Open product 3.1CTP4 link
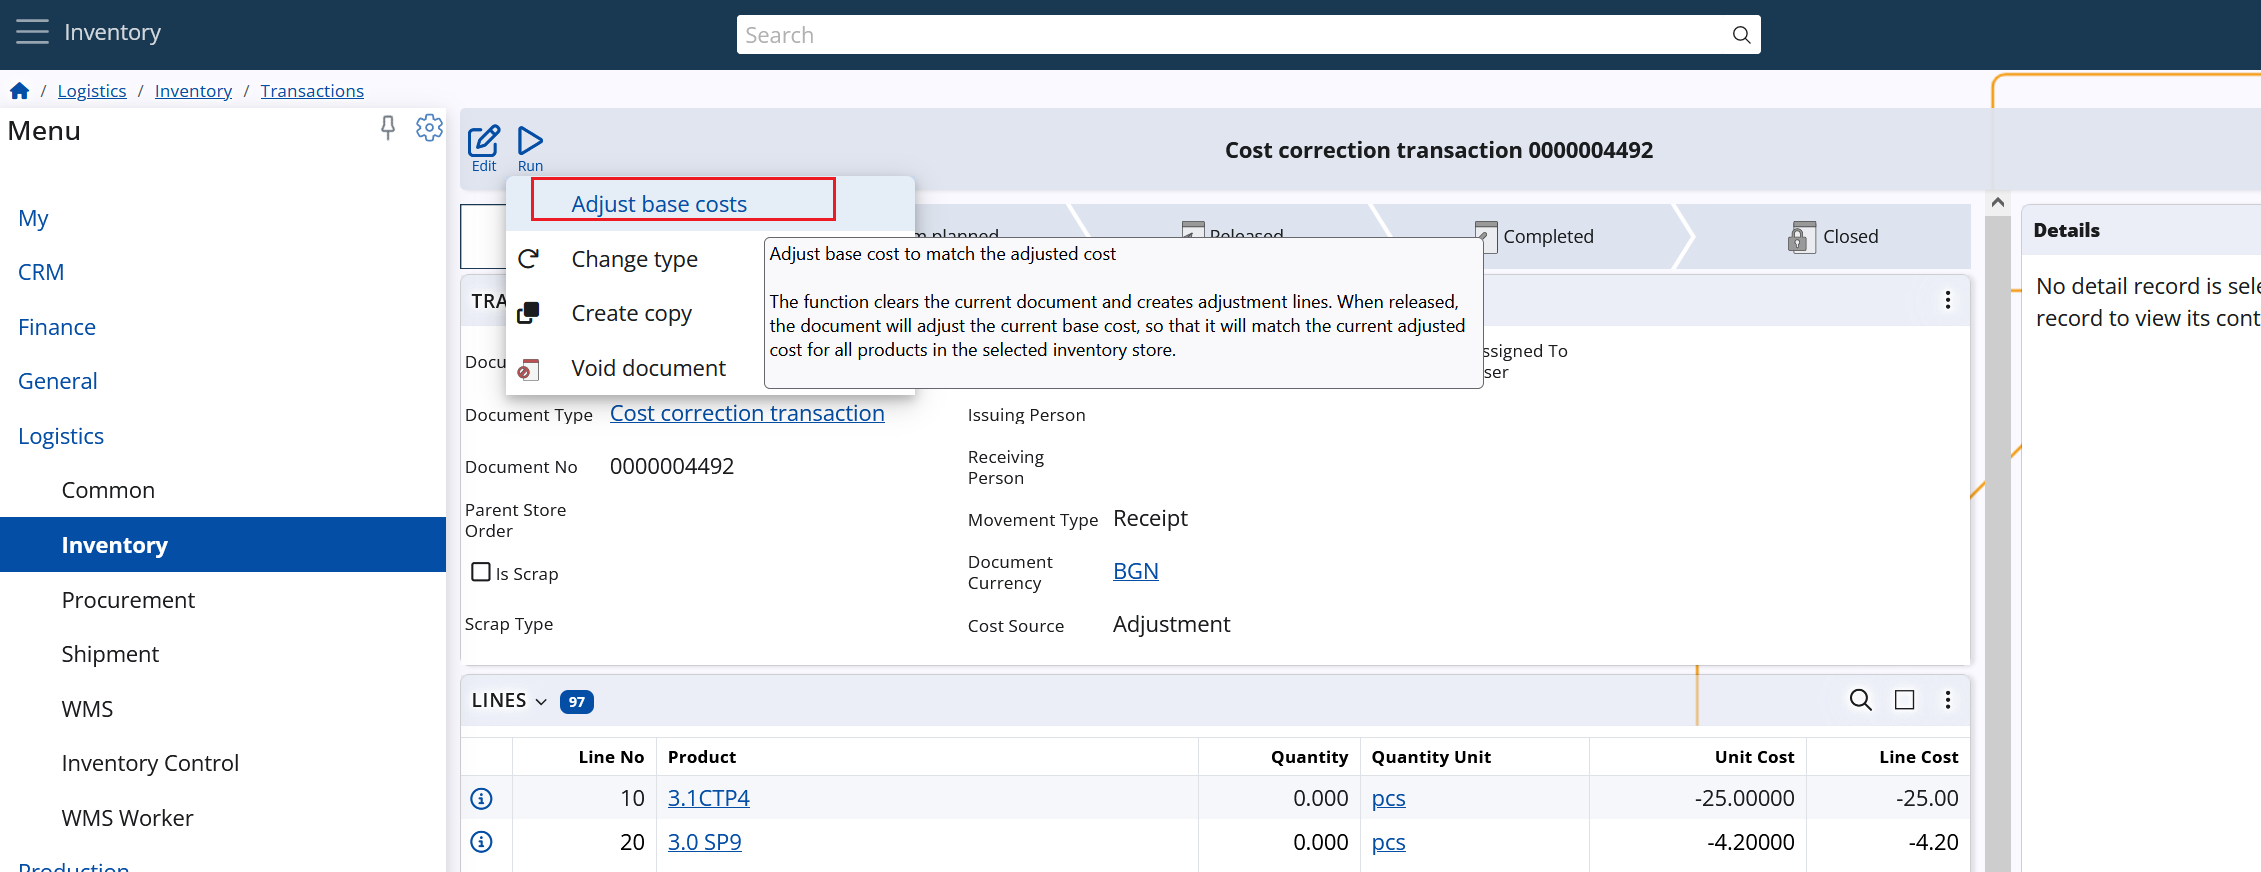Screen dimensions: 2261x872 point(709,798)
